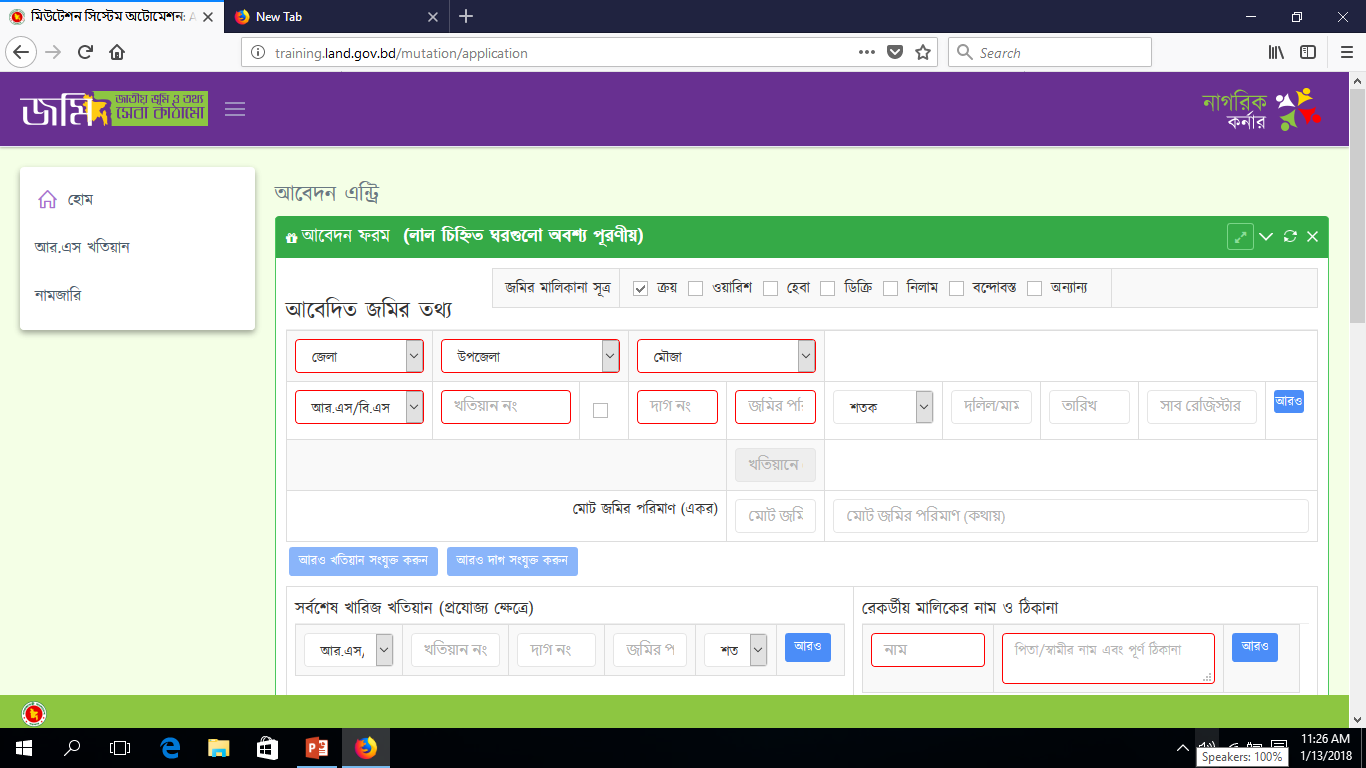Click the fullscreen expand icon on form panel

tap(1240, 237)
